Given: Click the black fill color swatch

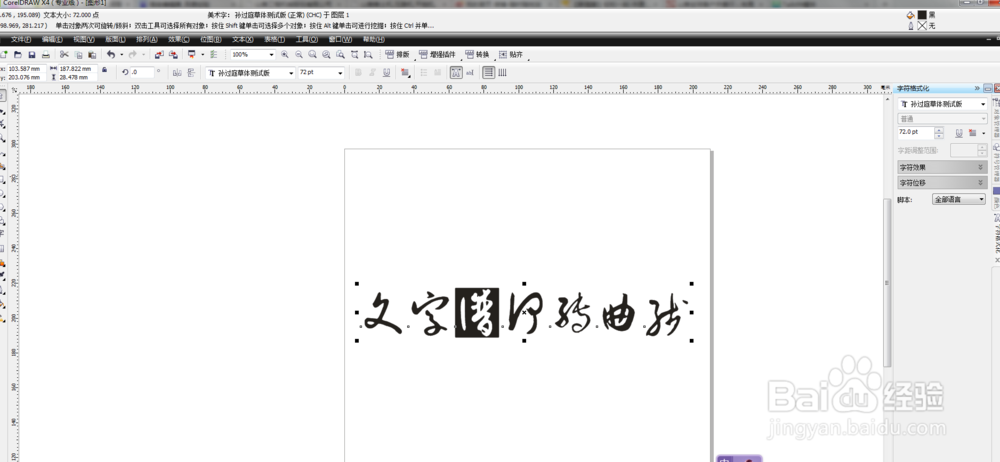Looking at the screenshot, I should point(922,14).
